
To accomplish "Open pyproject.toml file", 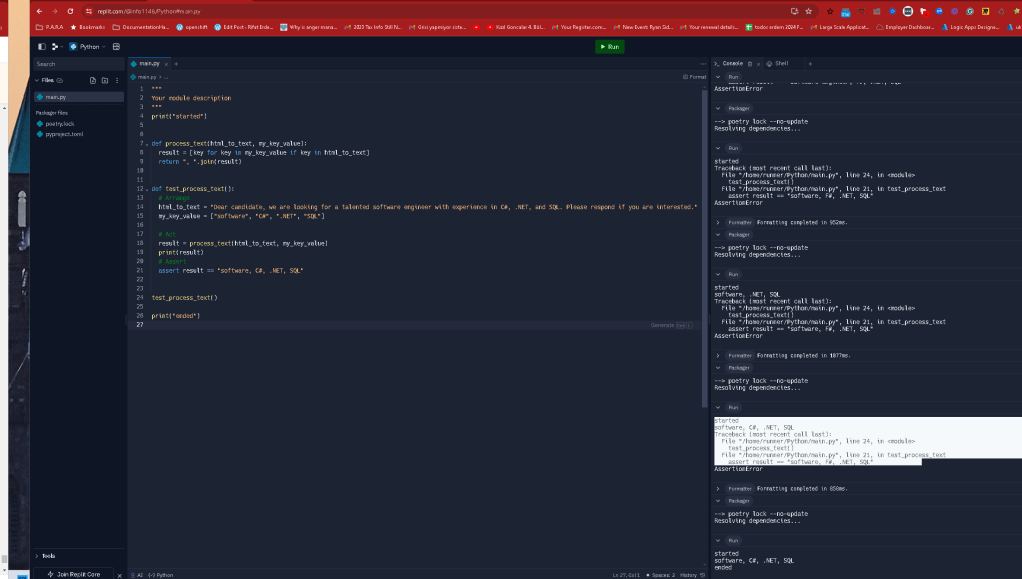I will [64, 134].
